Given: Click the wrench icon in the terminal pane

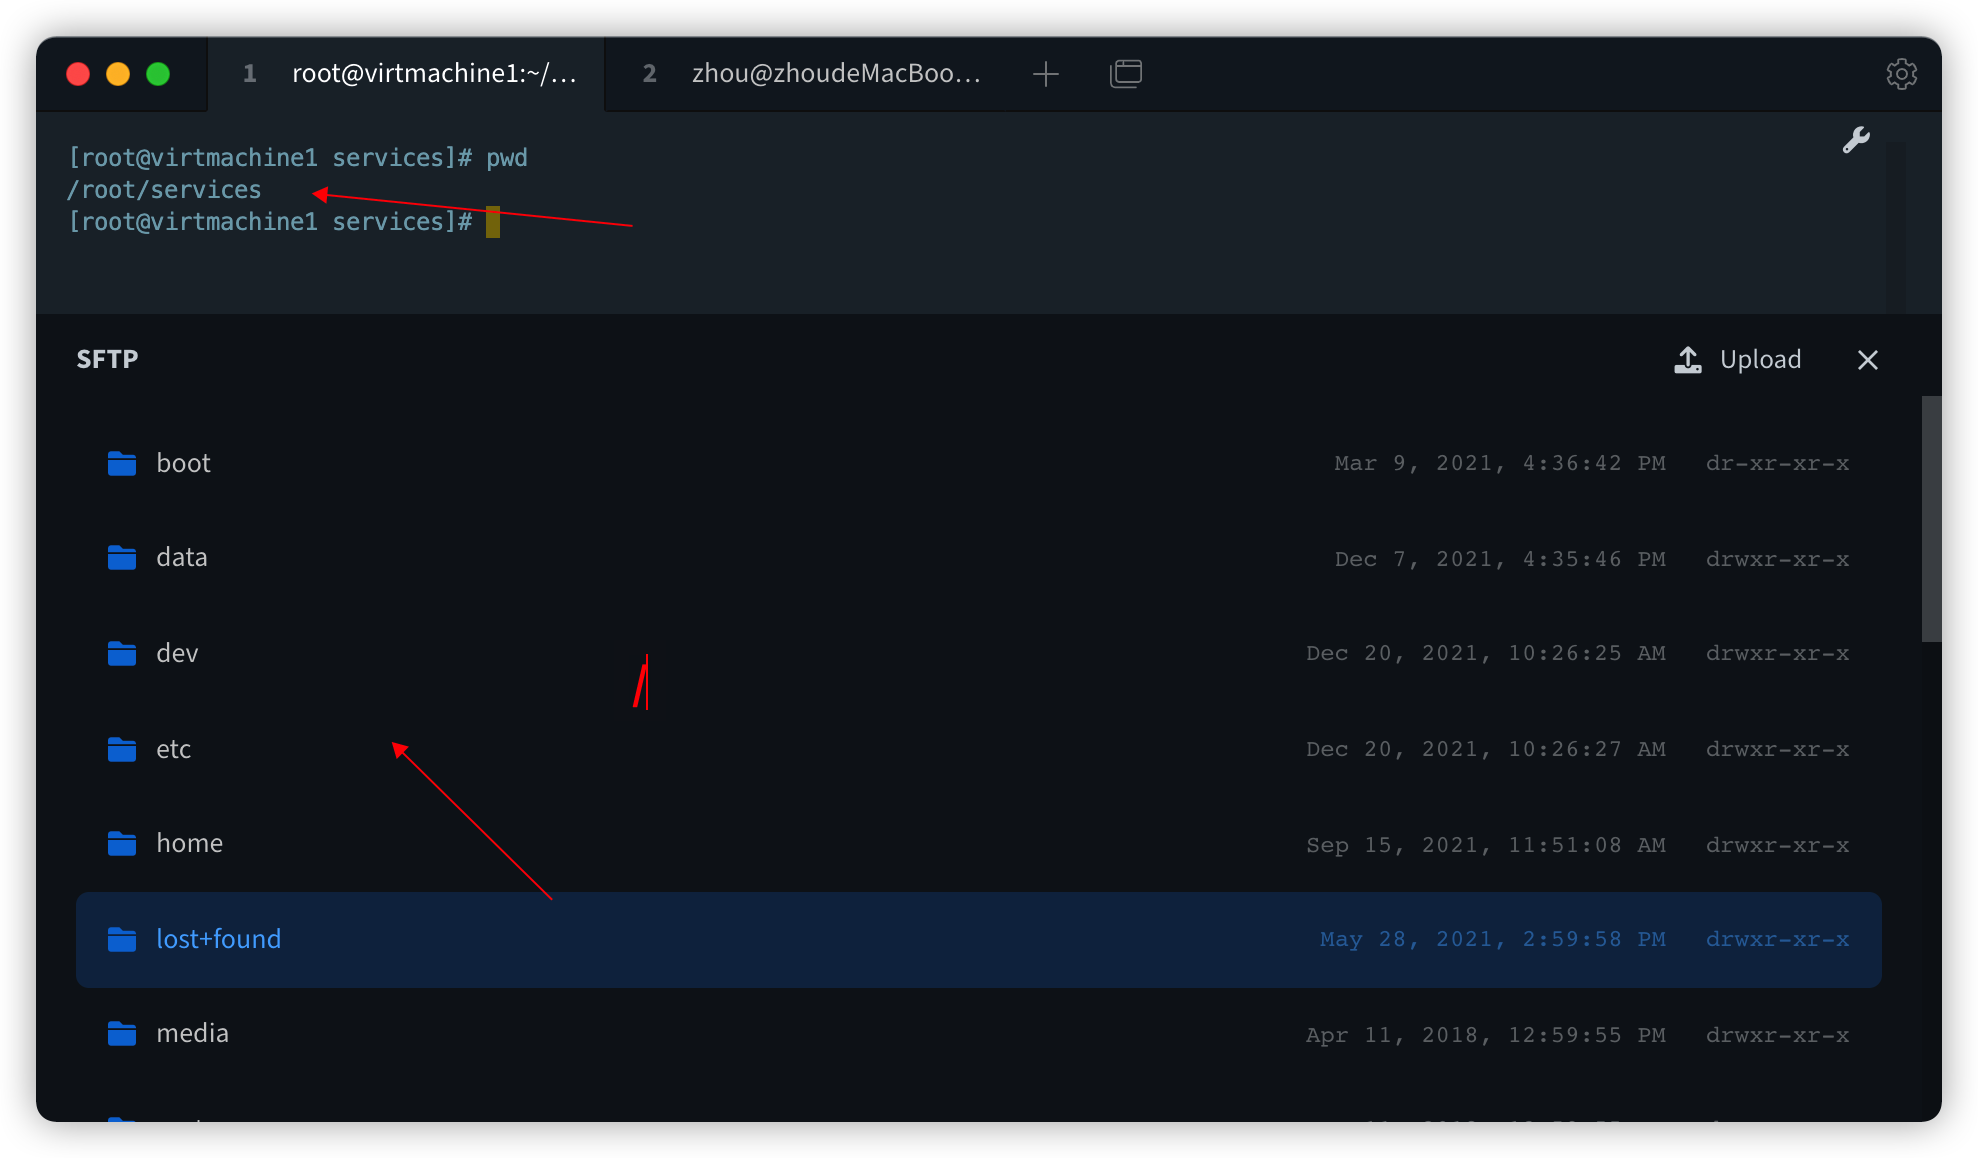Looking at the screenshot, I should pos(1856,140).
